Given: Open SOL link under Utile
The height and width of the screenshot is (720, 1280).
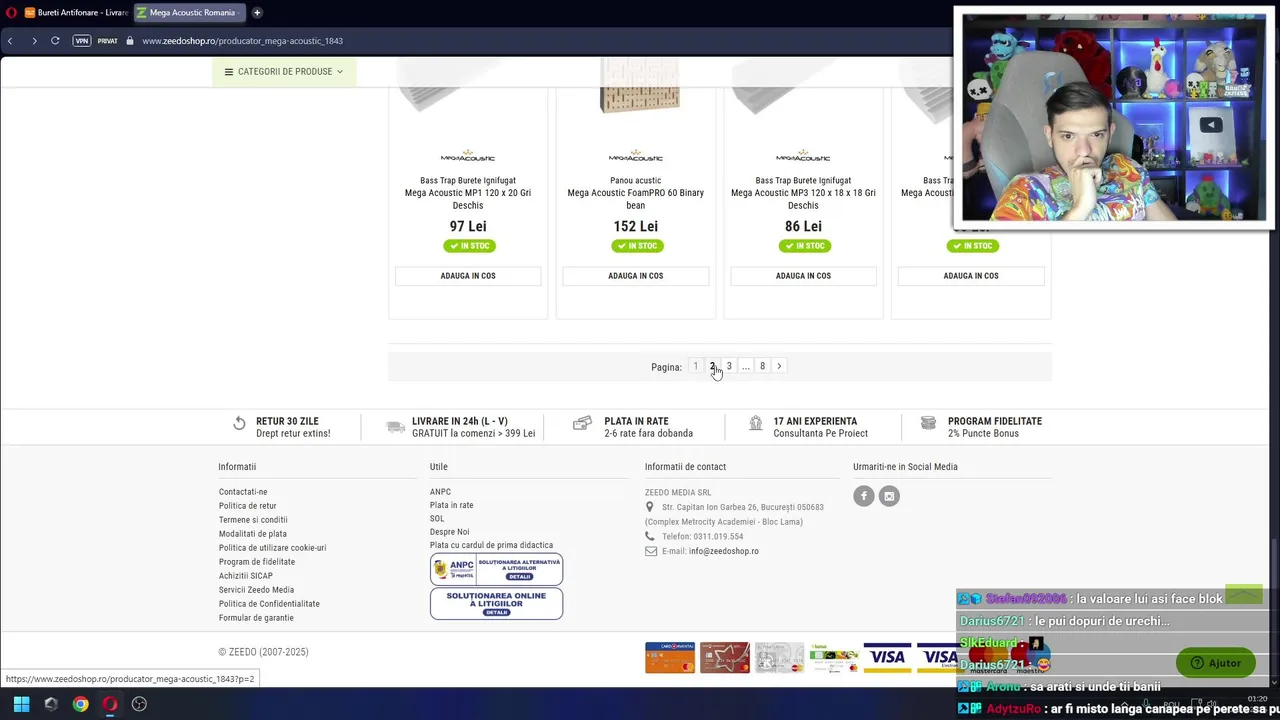Looking at the screenshot, I should (x=437, y=519).
